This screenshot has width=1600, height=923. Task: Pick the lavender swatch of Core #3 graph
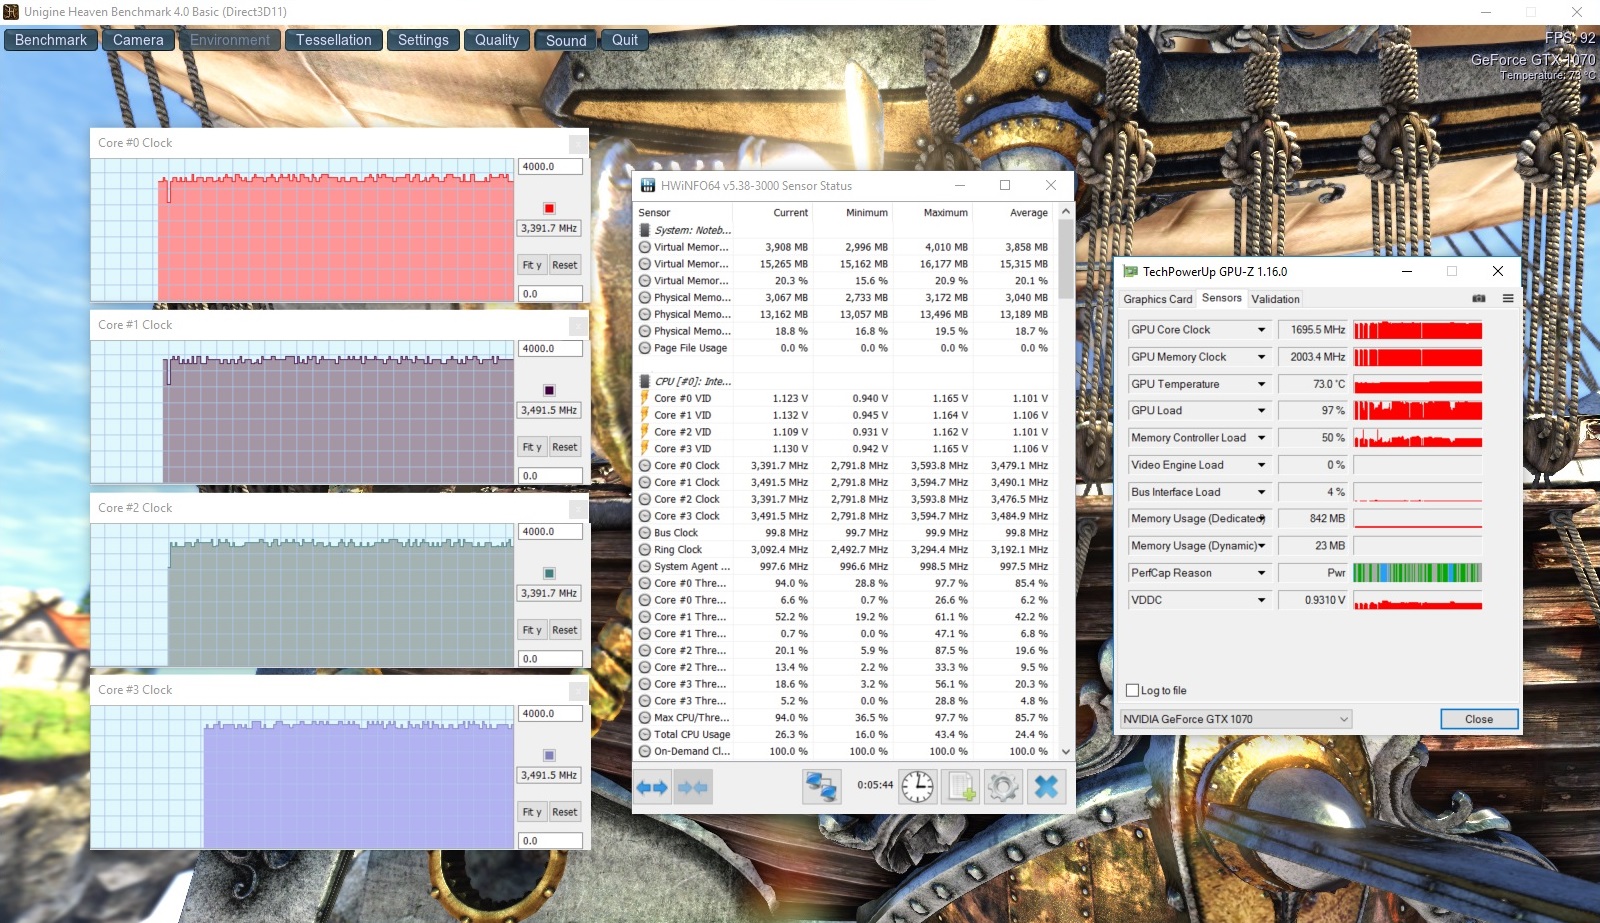click(549, 755)
